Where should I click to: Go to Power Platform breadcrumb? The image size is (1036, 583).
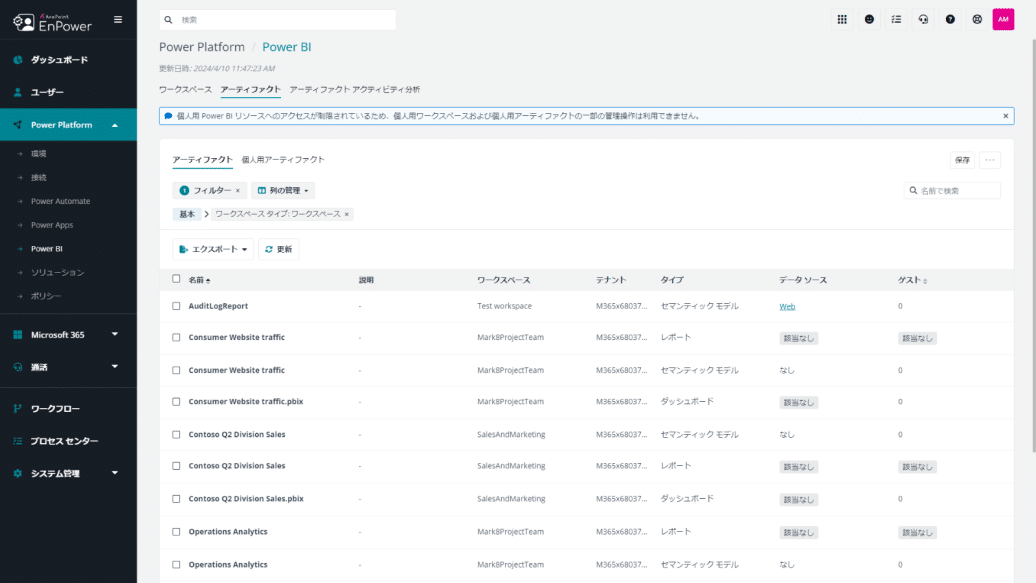(x=202, y=47)
